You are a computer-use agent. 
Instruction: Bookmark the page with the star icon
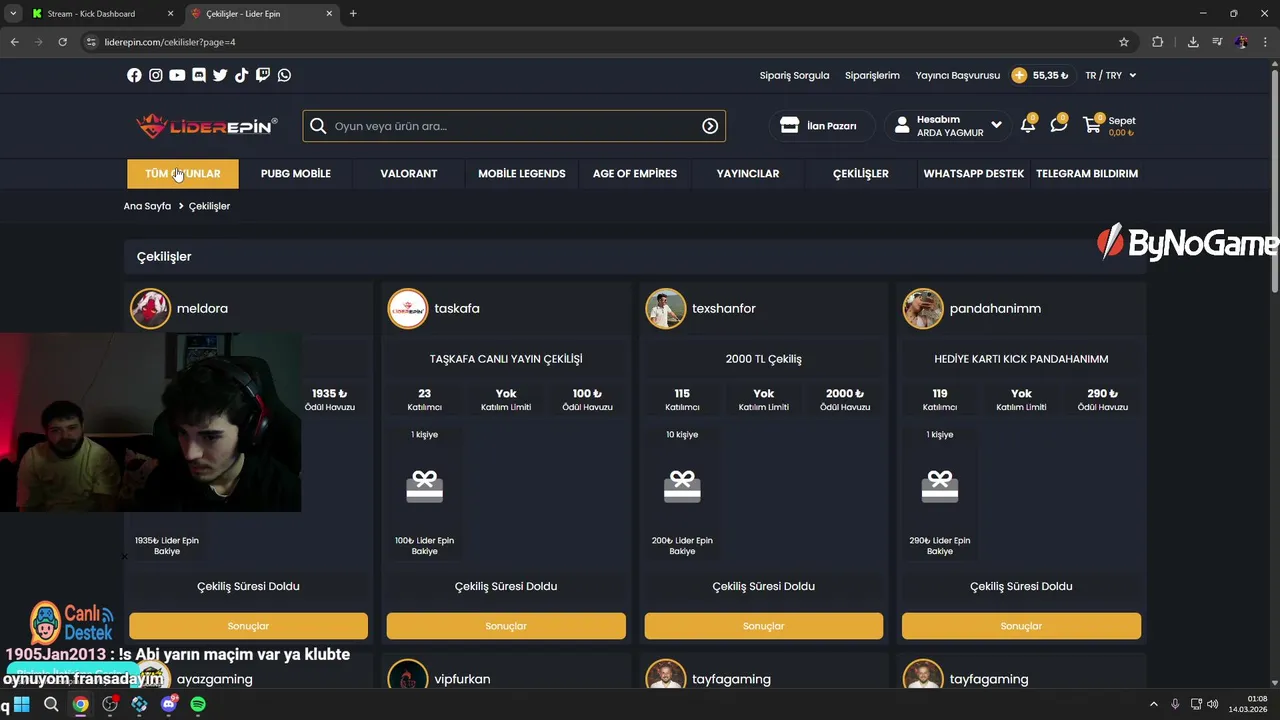[1124, 42]
